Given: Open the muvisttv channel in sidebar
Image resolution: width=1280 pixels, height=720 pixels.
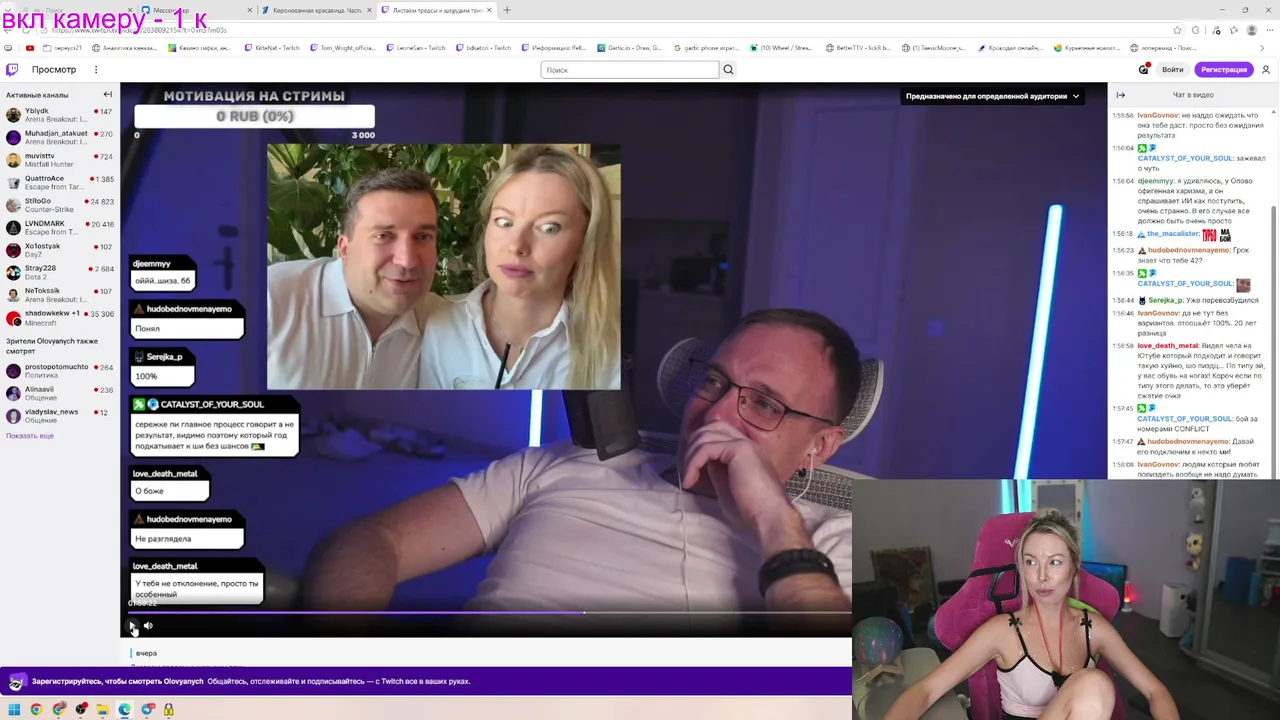Looking at the screenshot, I should (58, 160).
